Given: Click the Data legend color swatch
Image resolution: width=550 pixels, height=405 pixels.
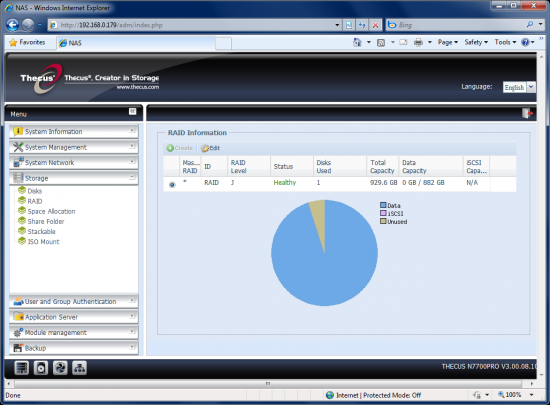Looking at the screenshot, I should [x=383, y=205].
